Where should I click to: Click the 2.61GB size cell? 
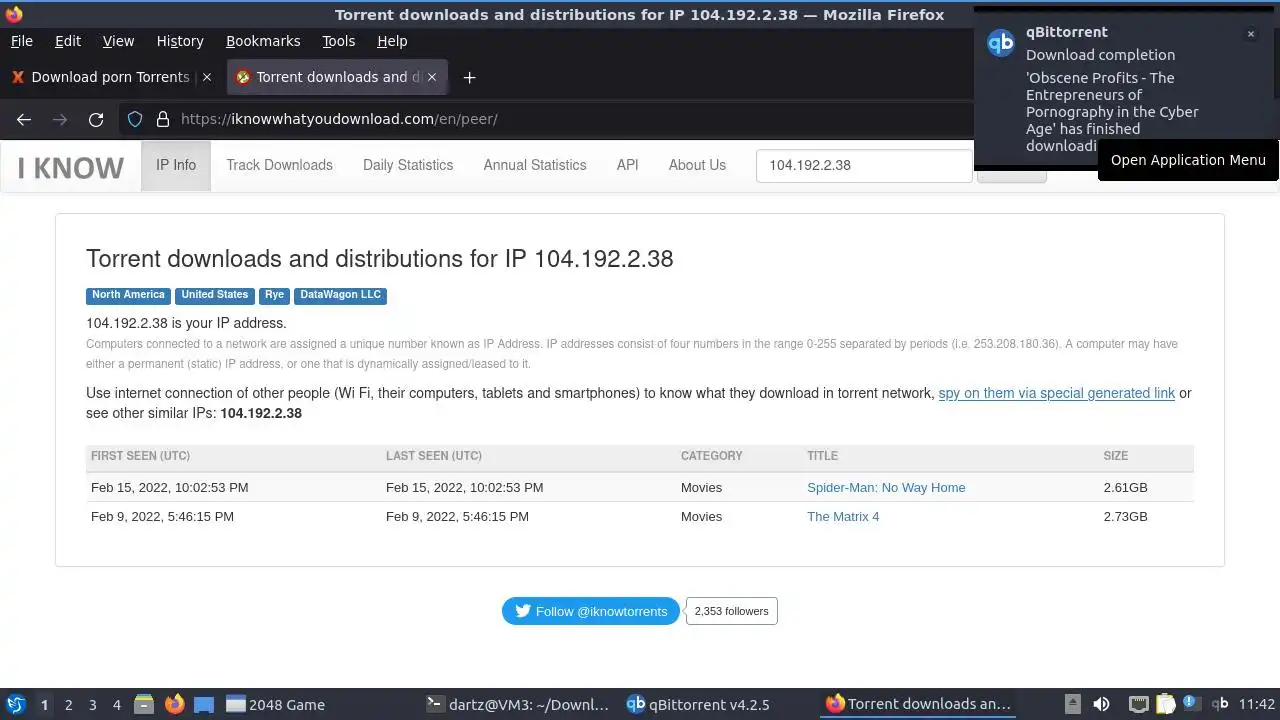click(1126, 488)
